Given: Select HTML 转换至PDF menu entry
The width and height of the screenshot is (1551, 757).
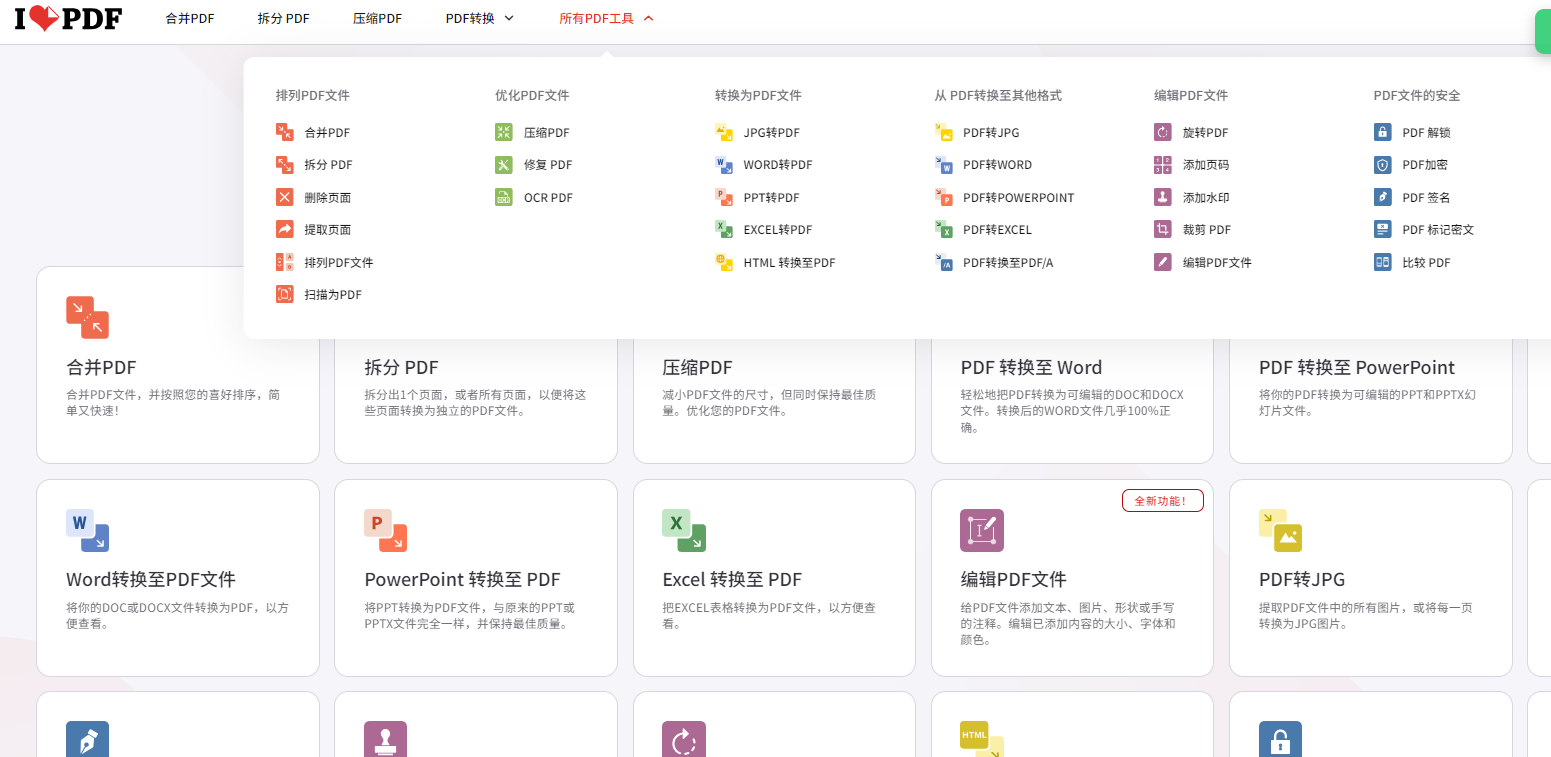Looking at the screenshot, I should click(788, 262).
